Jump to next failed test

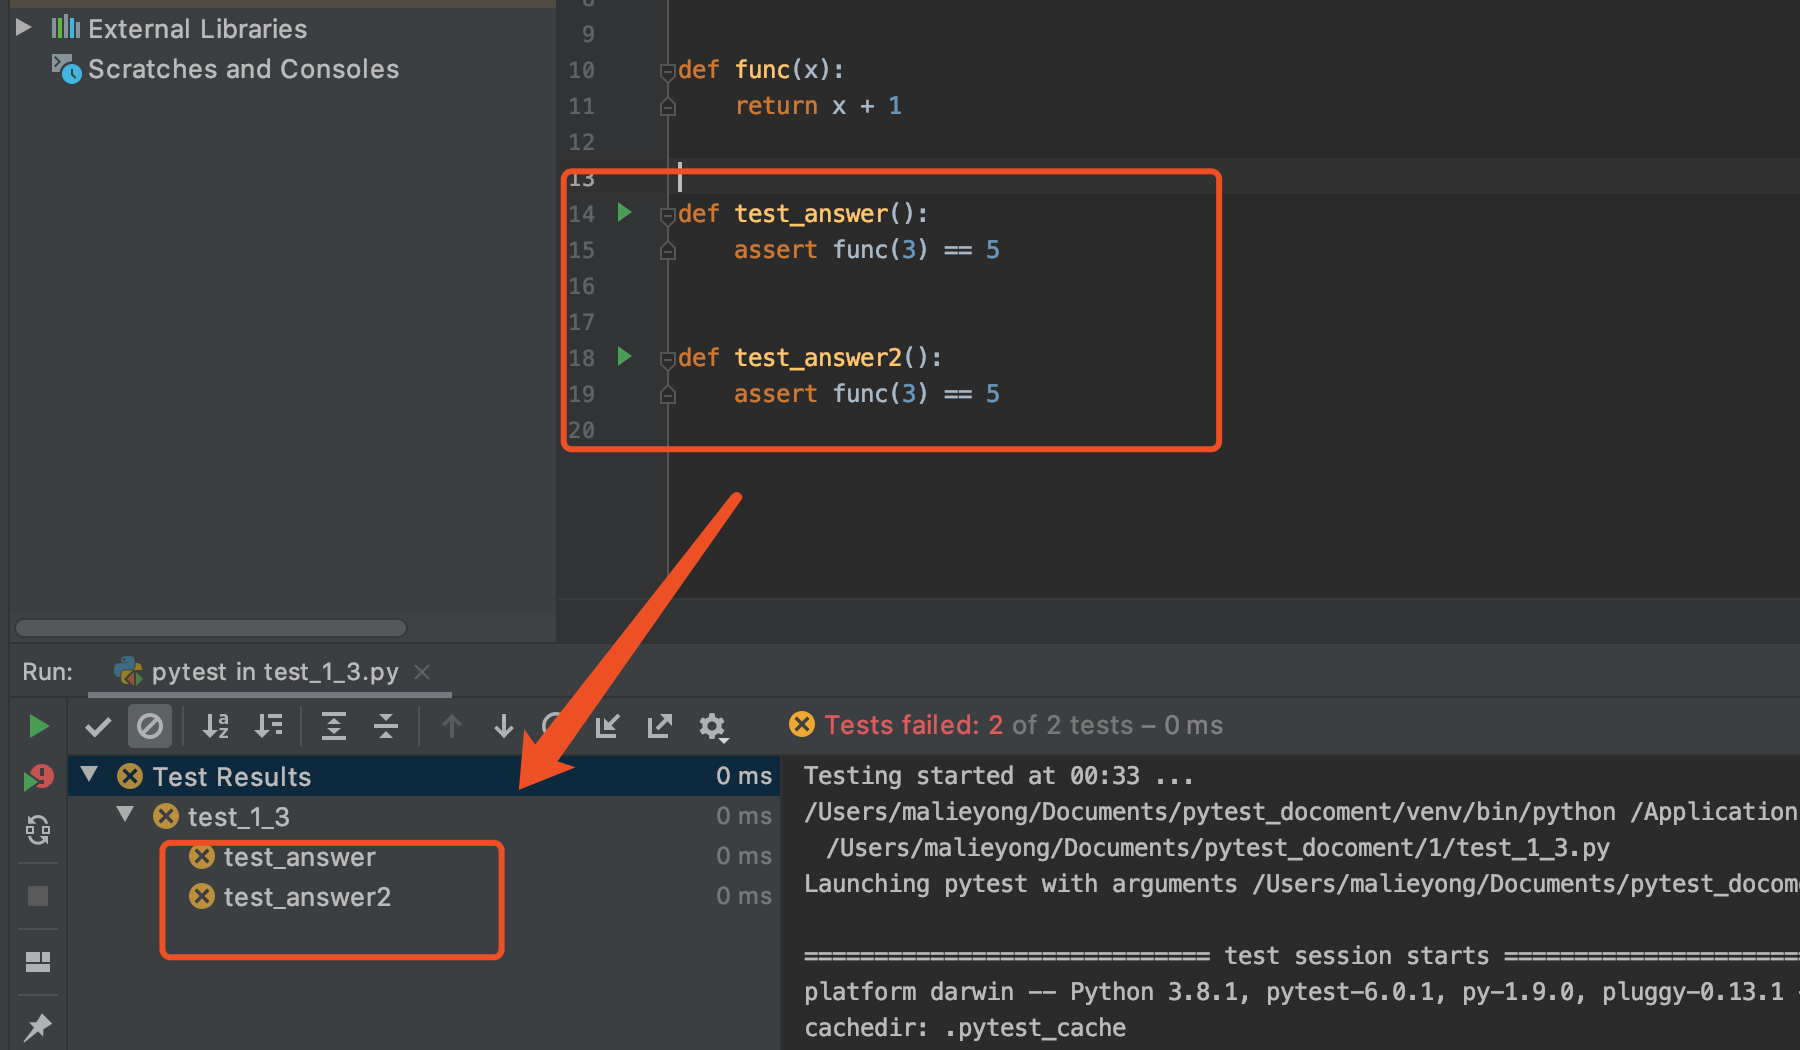(504, 726)
